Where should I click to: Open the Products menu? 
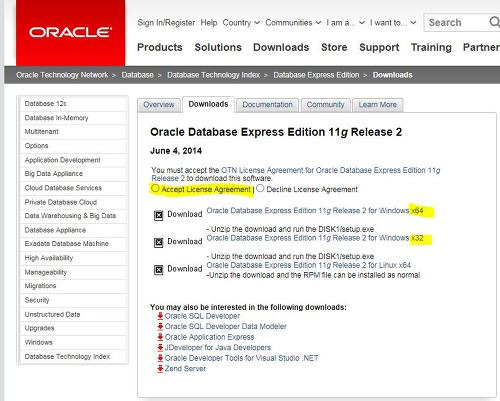click(x=160, y=47)
